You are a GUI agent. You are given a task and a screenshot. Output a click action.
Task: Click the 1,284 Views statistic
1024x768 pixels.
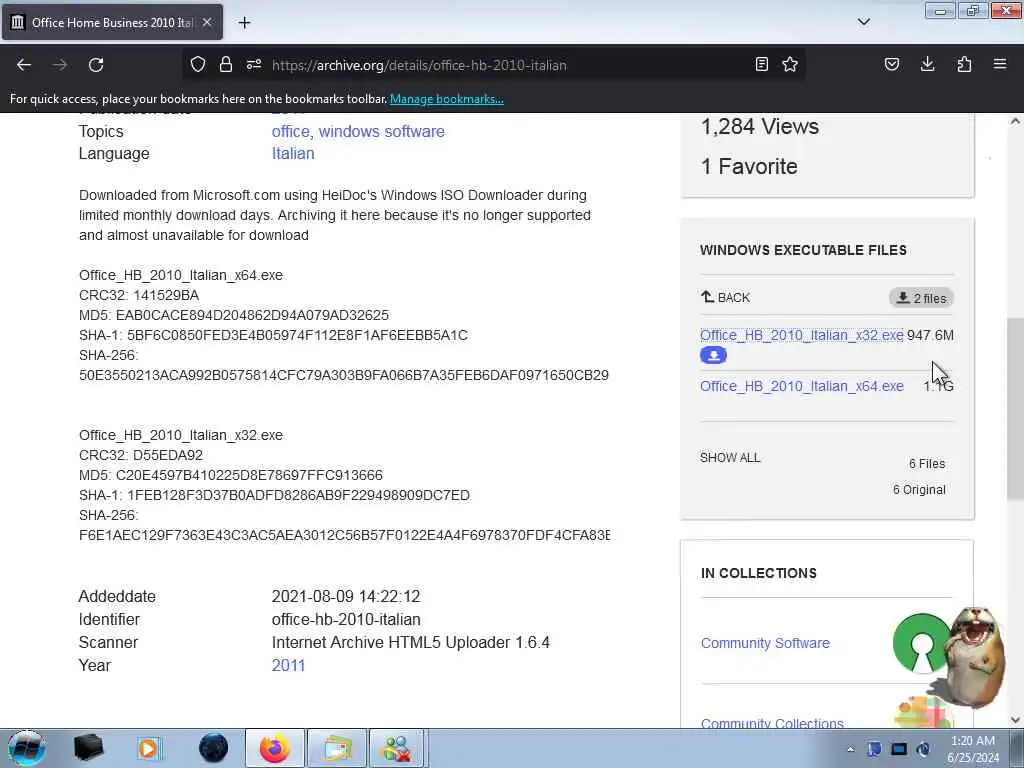point(760,126)
